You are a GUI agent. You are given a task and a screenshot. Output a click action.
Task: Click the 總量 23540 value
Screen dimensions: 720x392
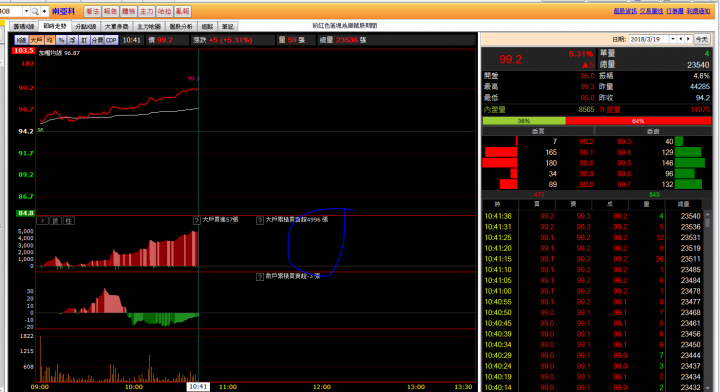click(x=698, y=65)
